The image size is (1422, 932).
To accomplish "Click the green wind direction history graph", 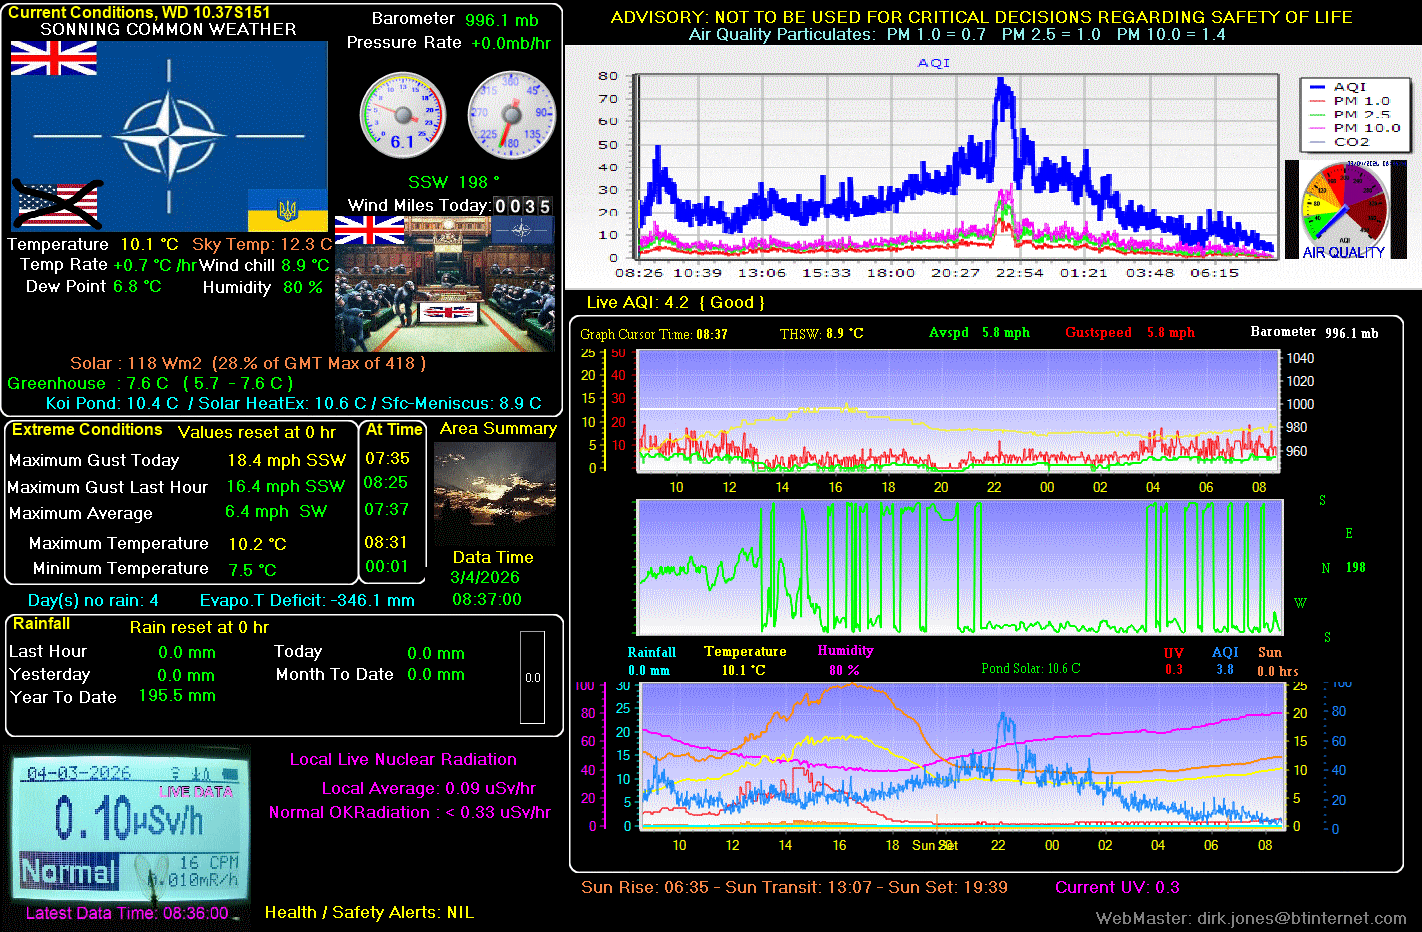I will click(960, 567).
